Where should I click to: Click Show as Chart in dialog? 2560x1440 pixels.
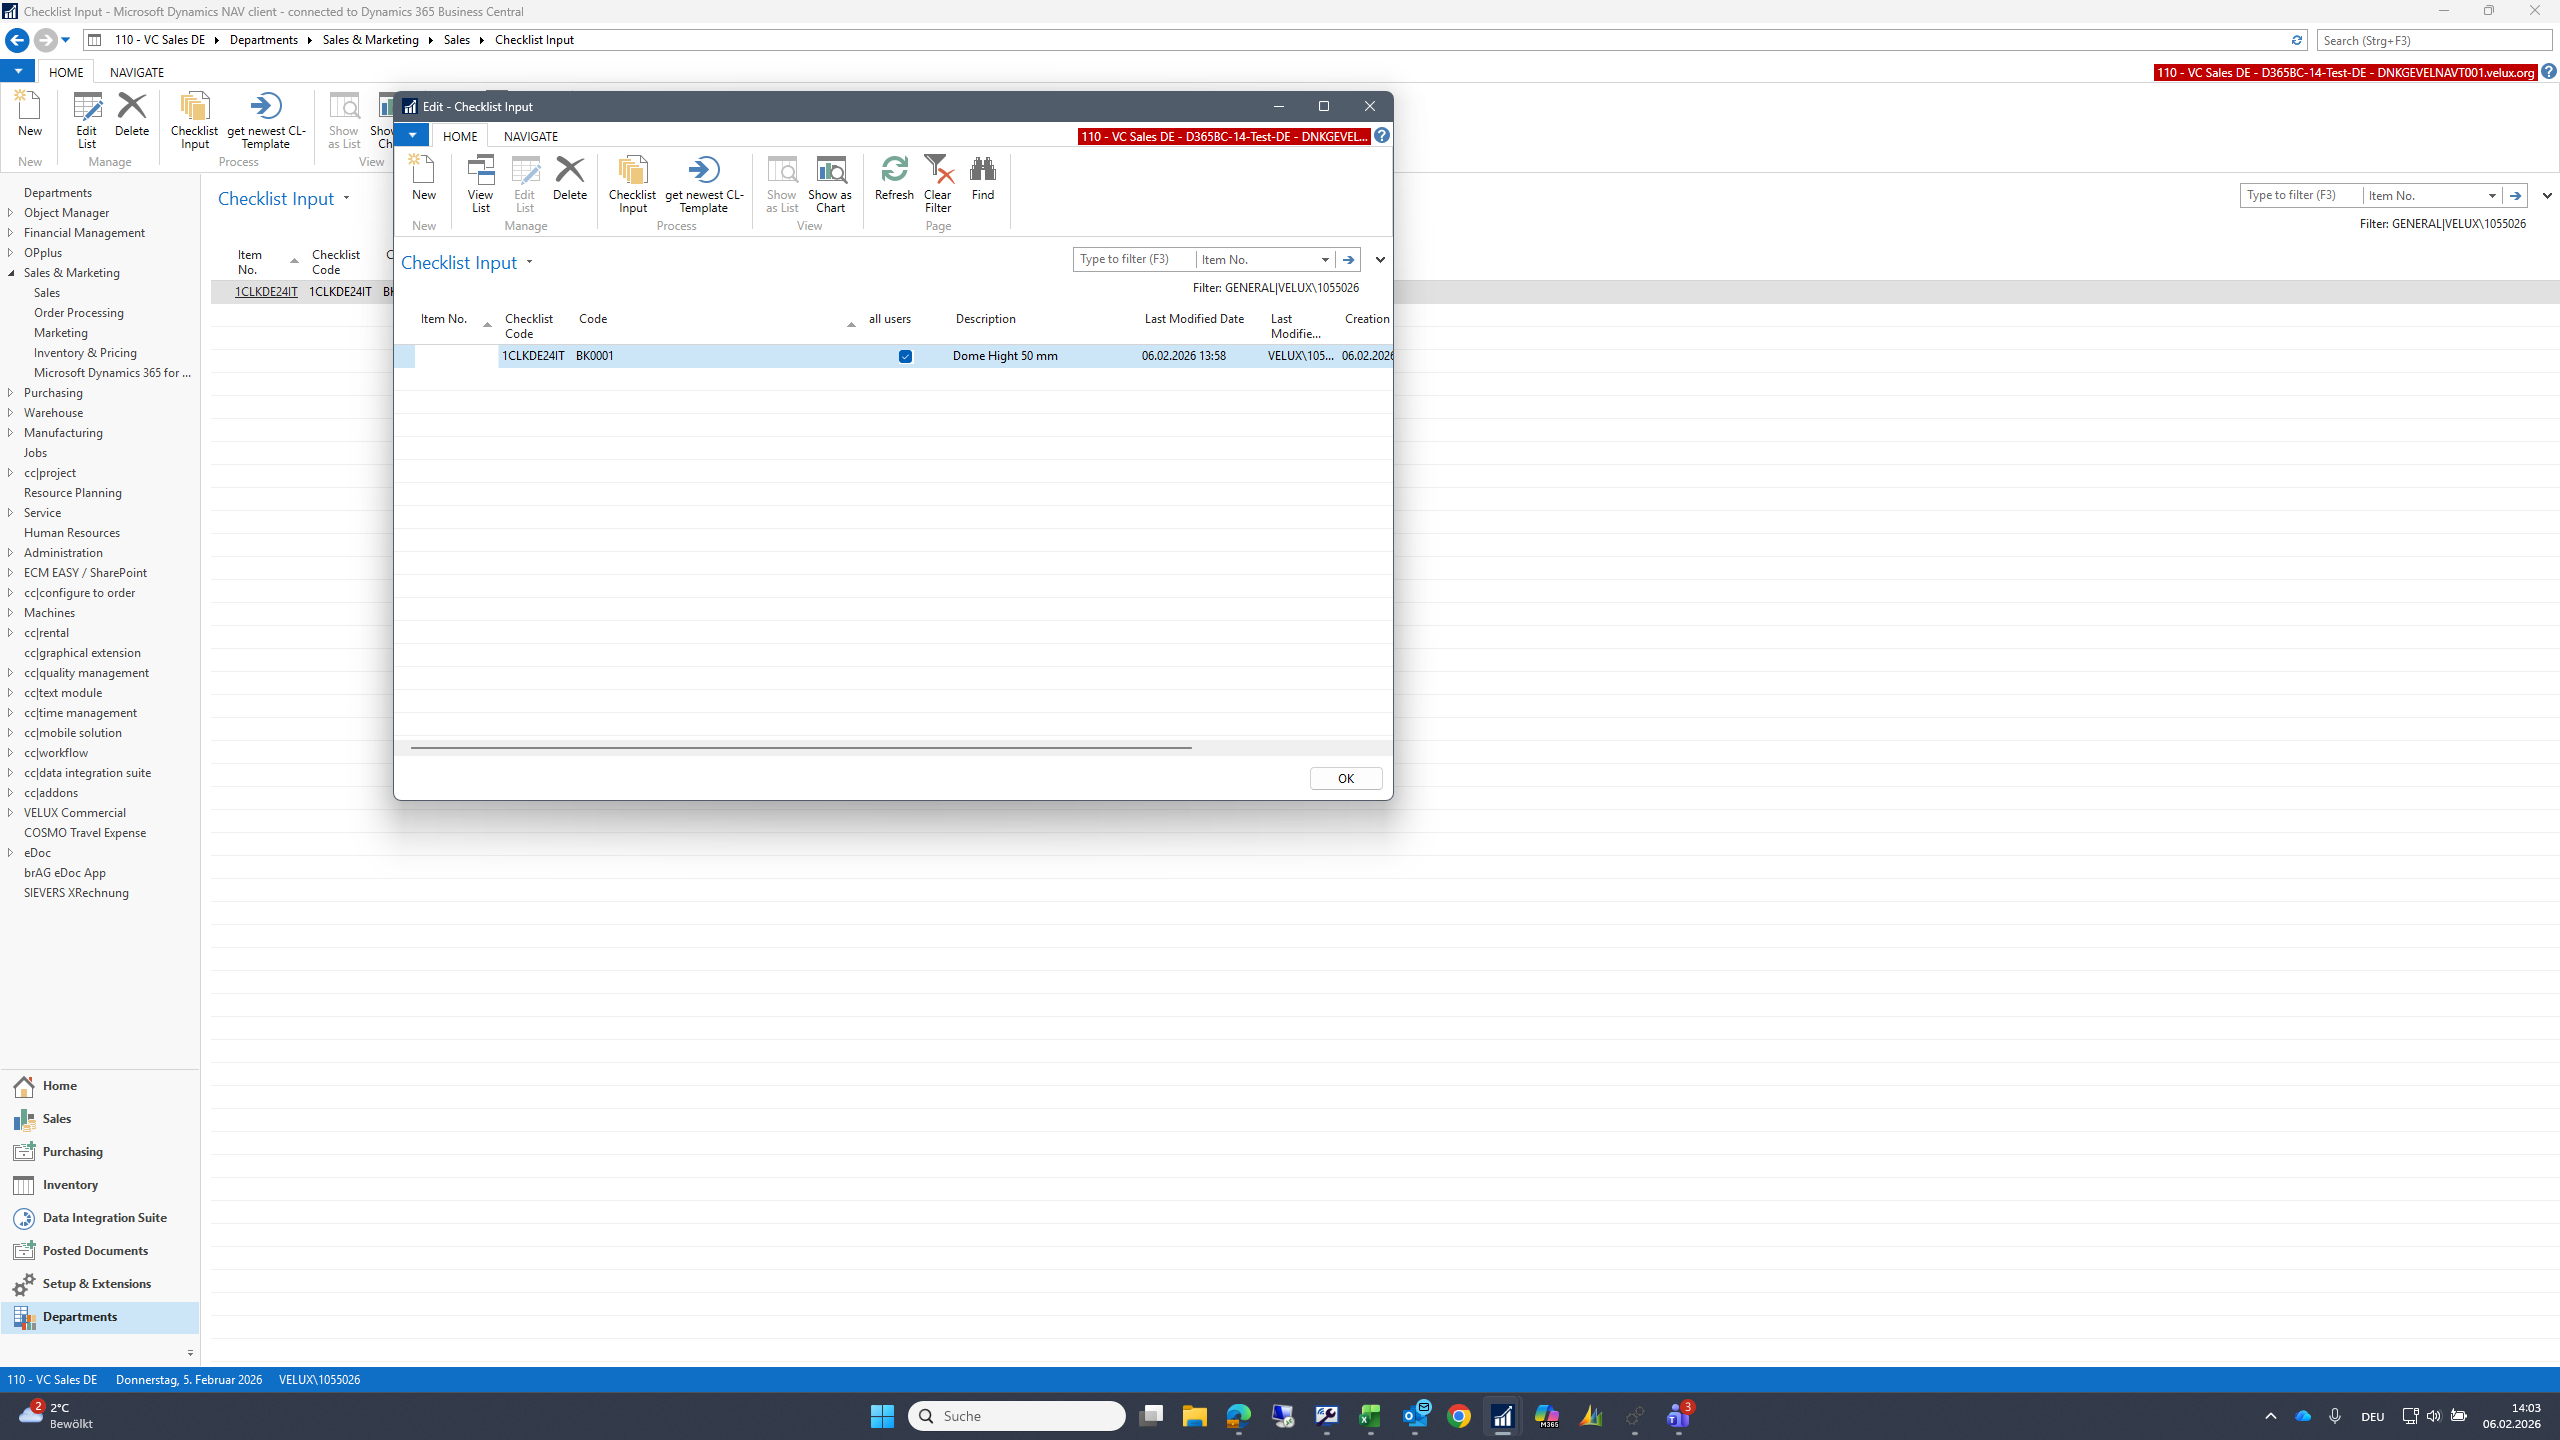(x=830, y=185)
